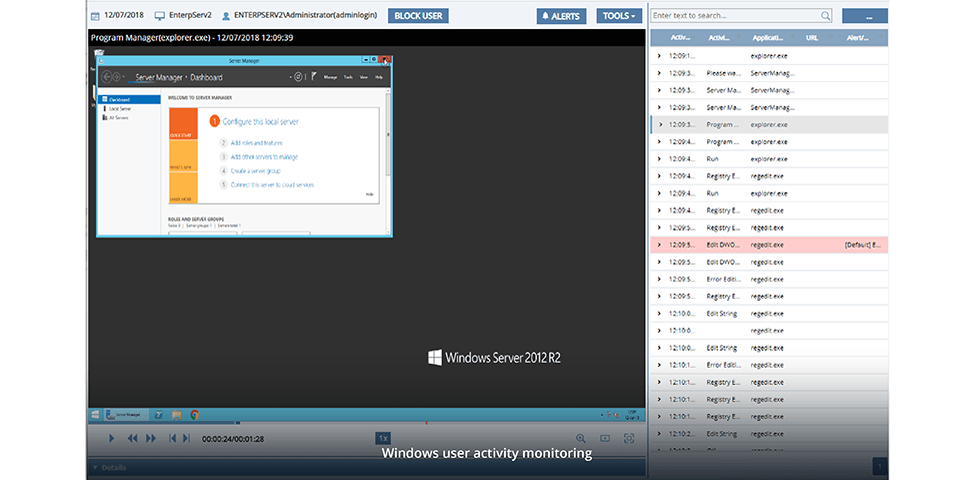The height and width of the screenshot is (480, 975).
Task: Open the 1x playback speed selector
Action: (383, 438)
